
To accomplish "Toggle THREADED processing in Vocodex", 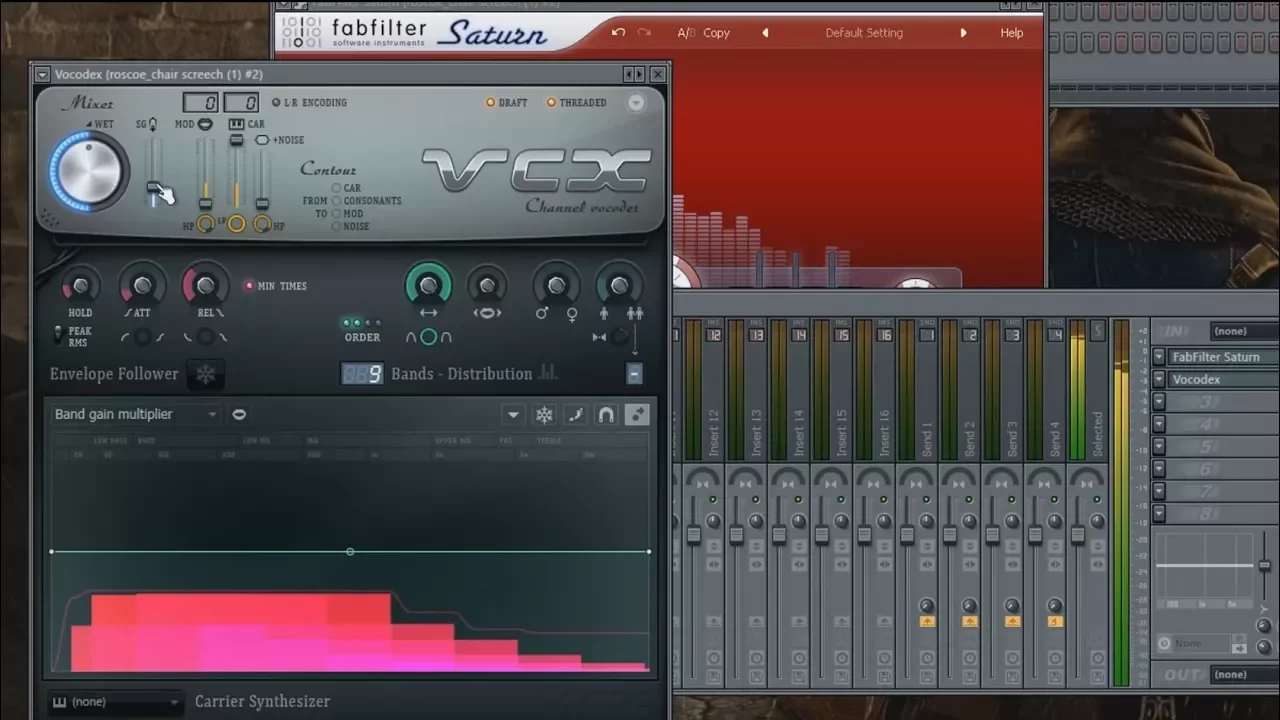I will click(576, 102).
